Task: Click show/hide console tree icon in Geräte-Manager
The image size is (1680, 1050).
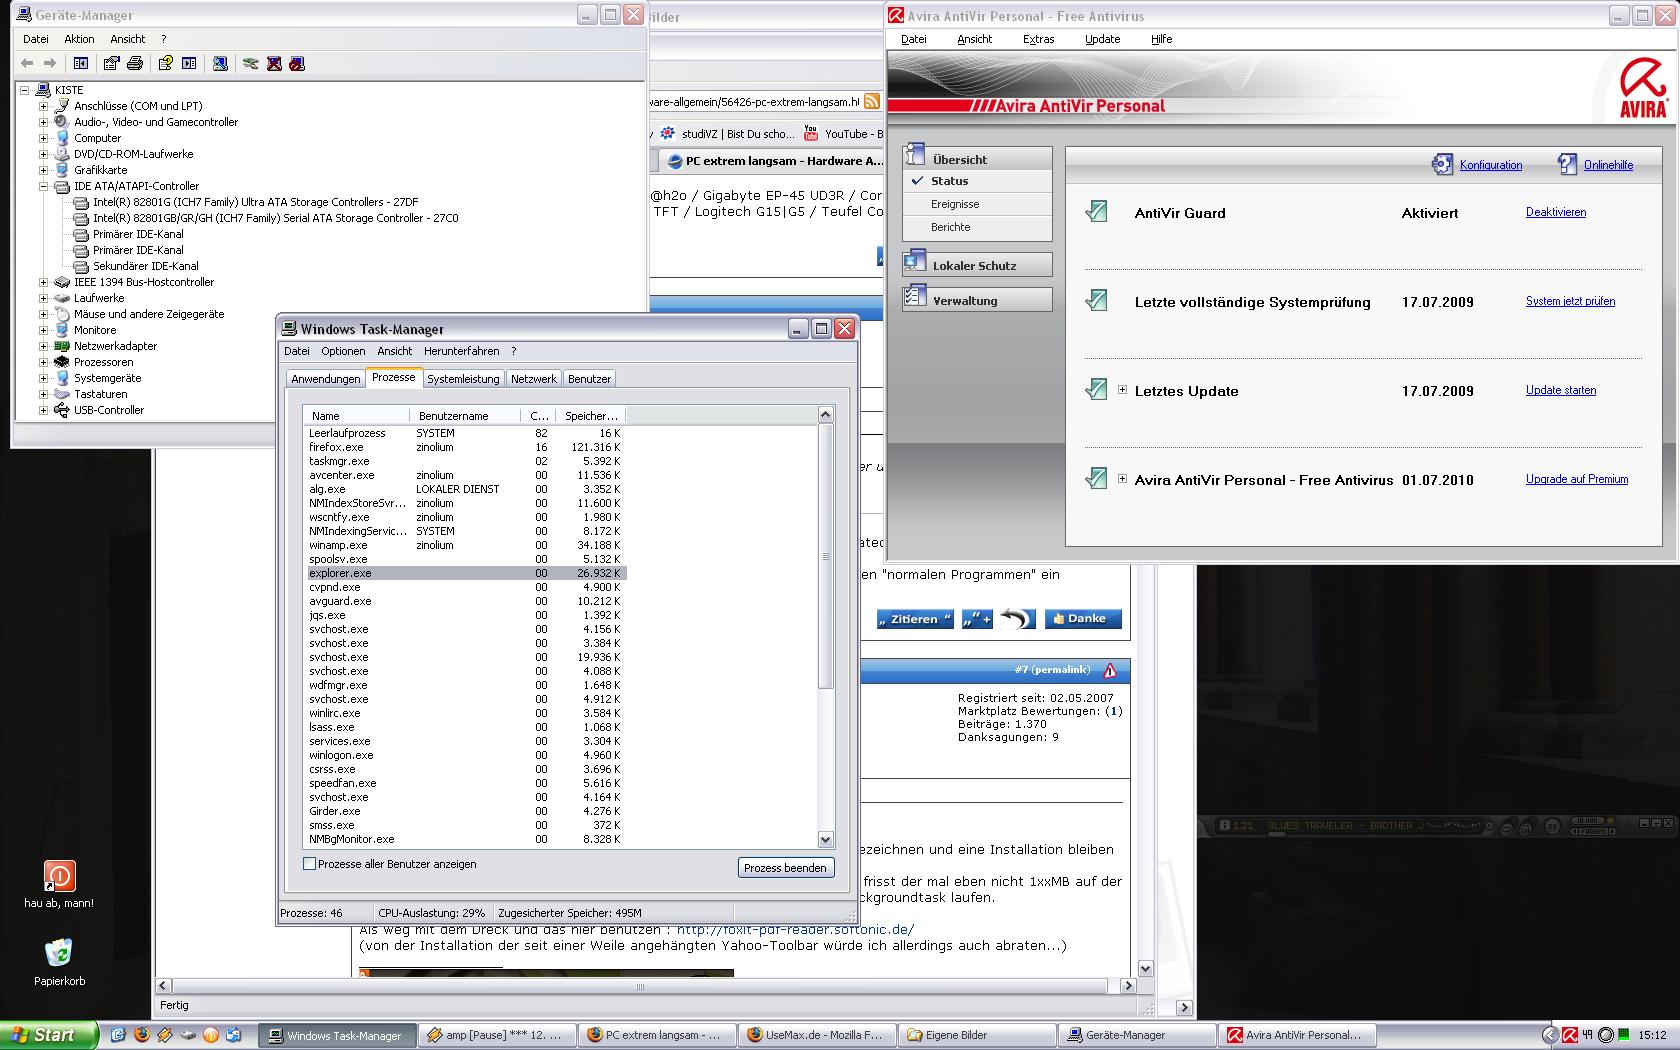Action: click(x=81, y=63)
